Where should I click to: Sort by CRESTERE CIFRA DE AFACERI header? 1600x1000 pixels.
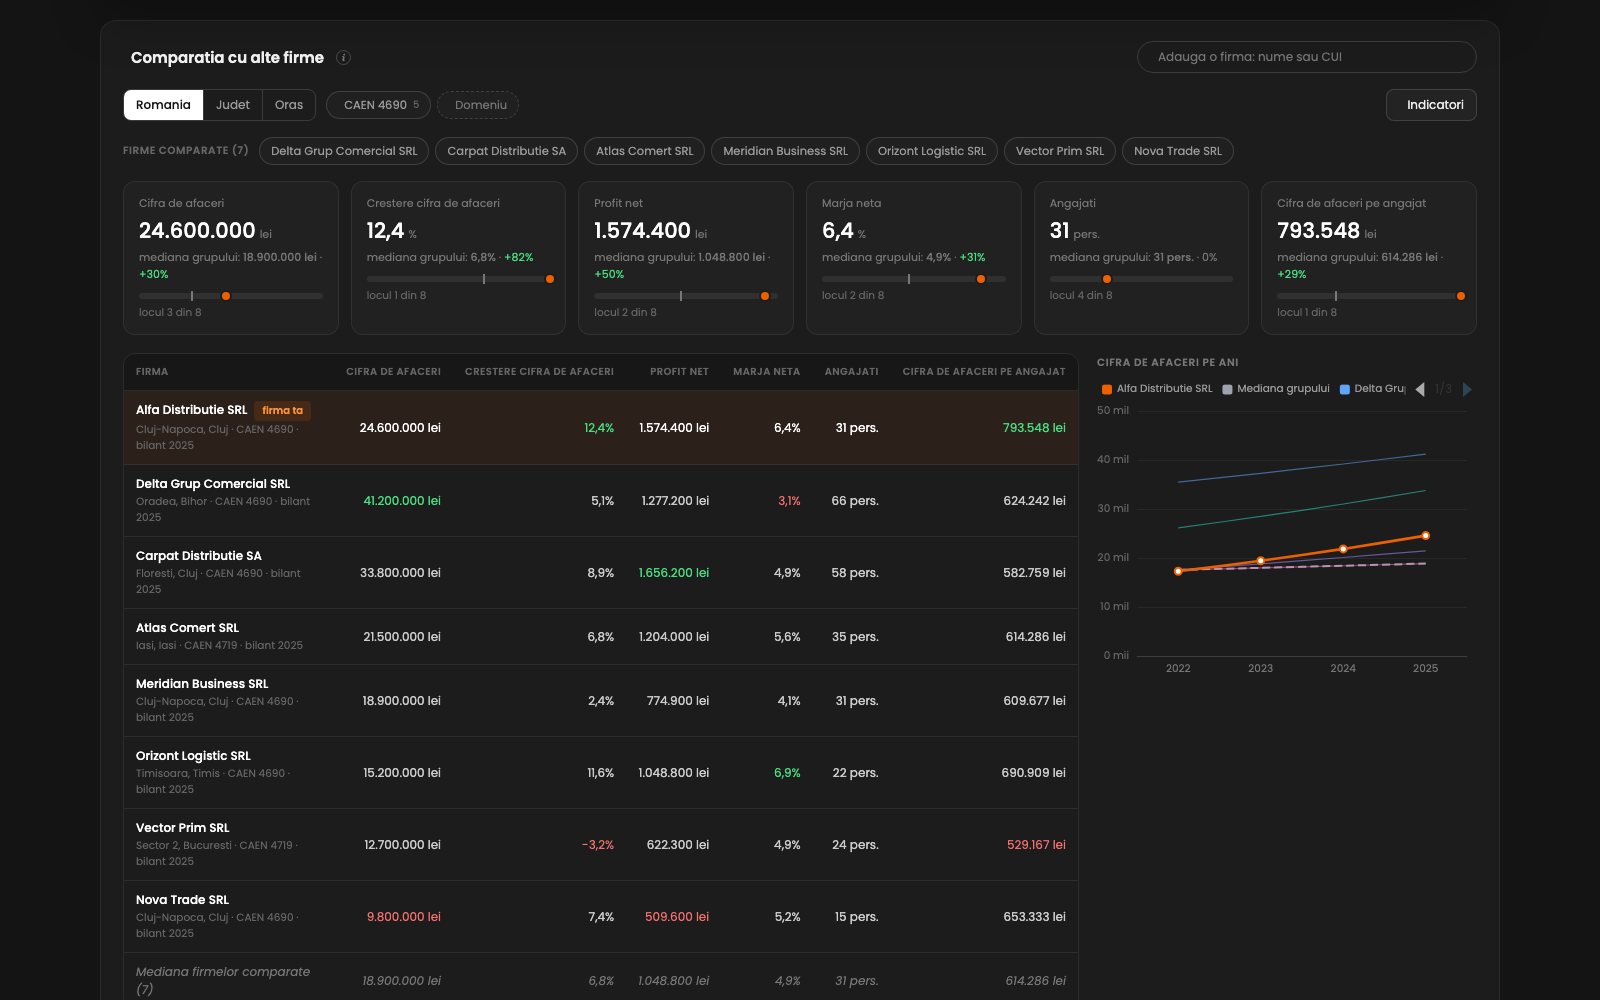click(539, 372)
